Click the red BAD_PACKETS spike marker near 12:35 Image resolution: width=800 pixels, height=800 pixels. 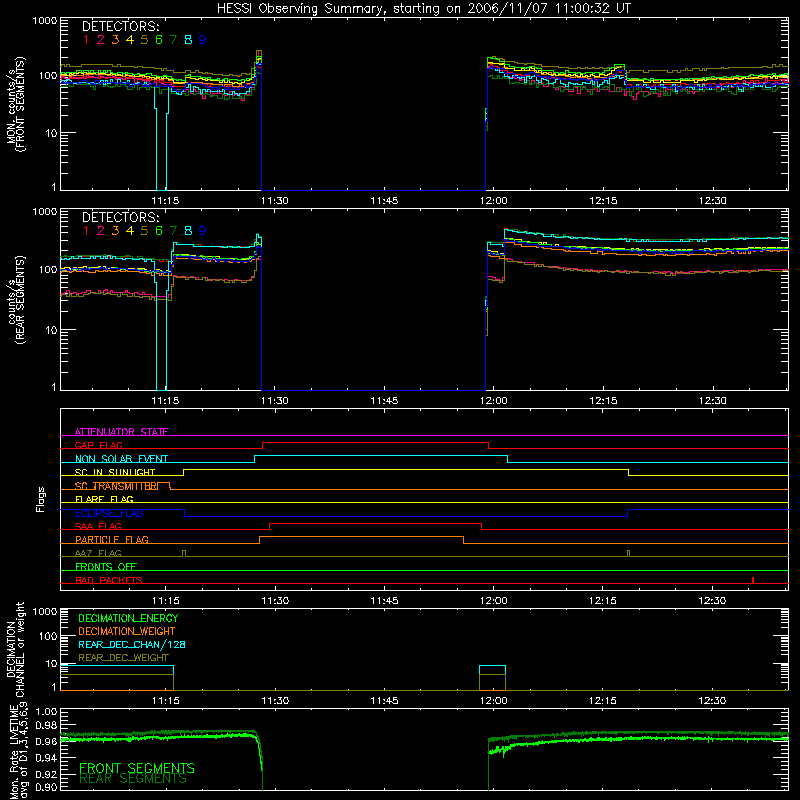(x=753, y=580)
